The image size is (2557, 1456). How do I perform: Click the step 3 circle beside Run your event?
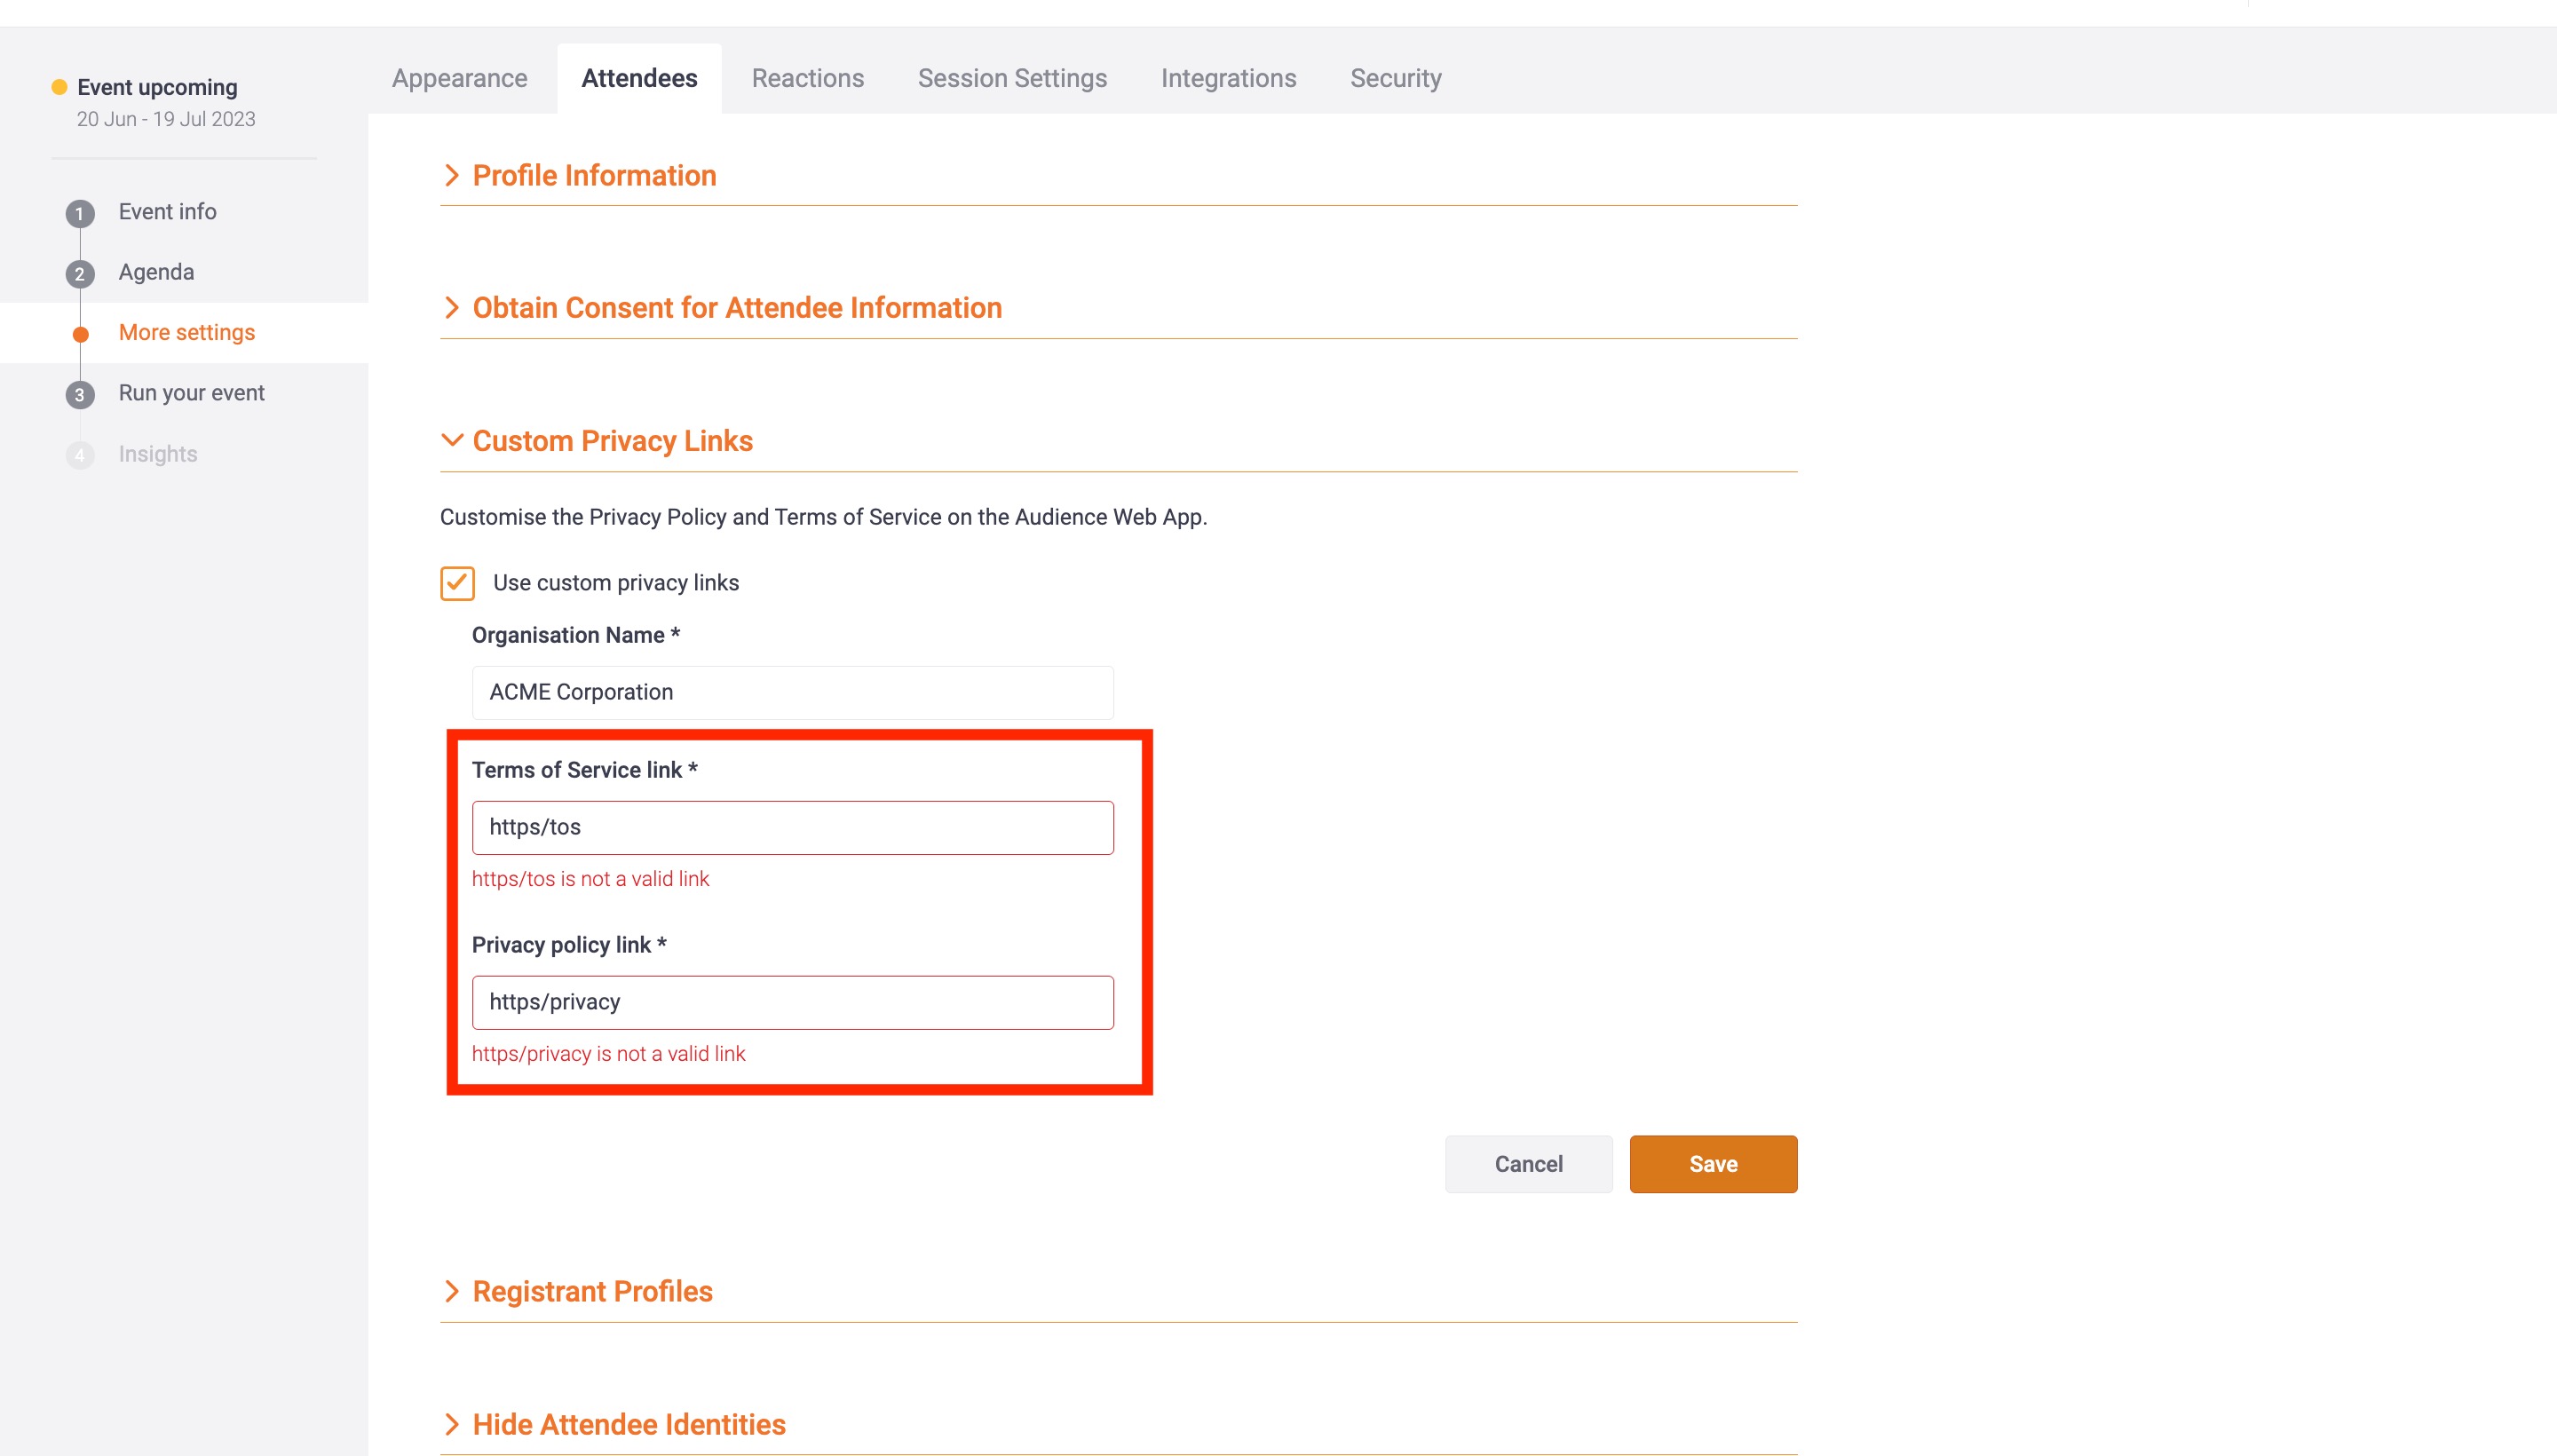[80, 393]
